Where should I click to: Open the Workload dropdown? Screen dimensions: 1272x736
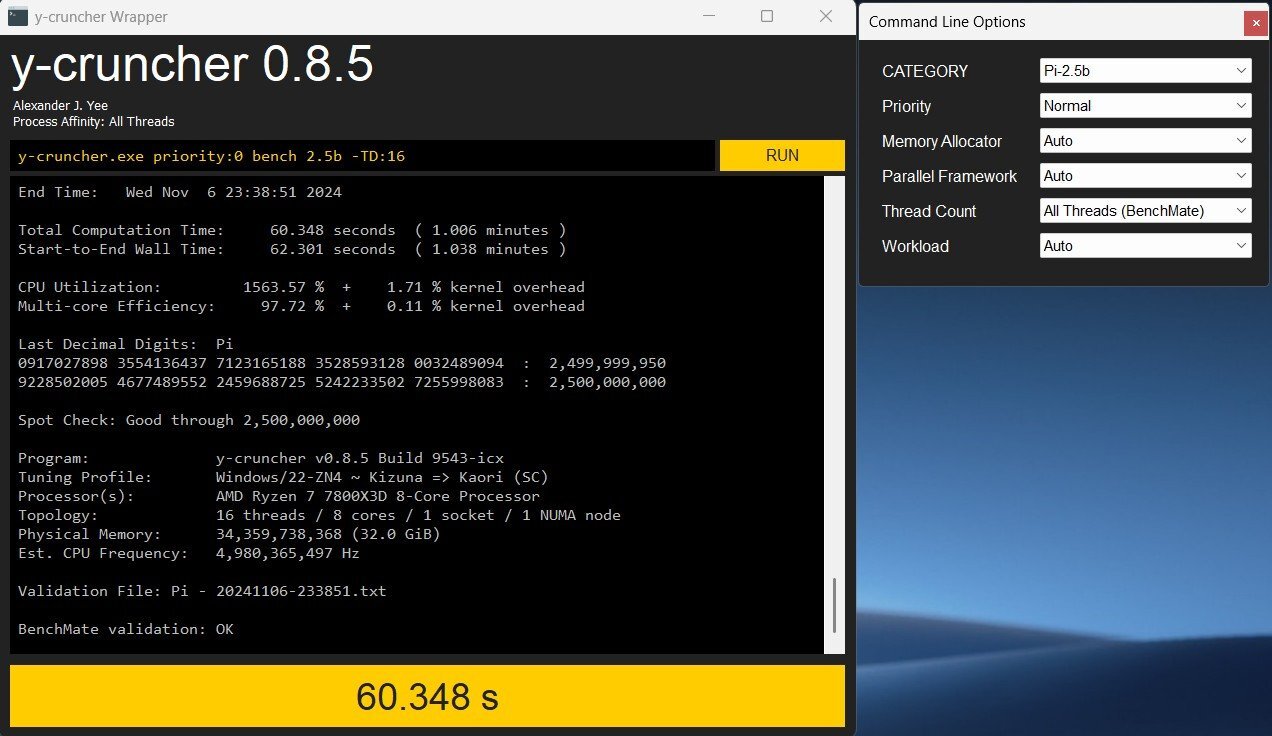coord(1146,246)
